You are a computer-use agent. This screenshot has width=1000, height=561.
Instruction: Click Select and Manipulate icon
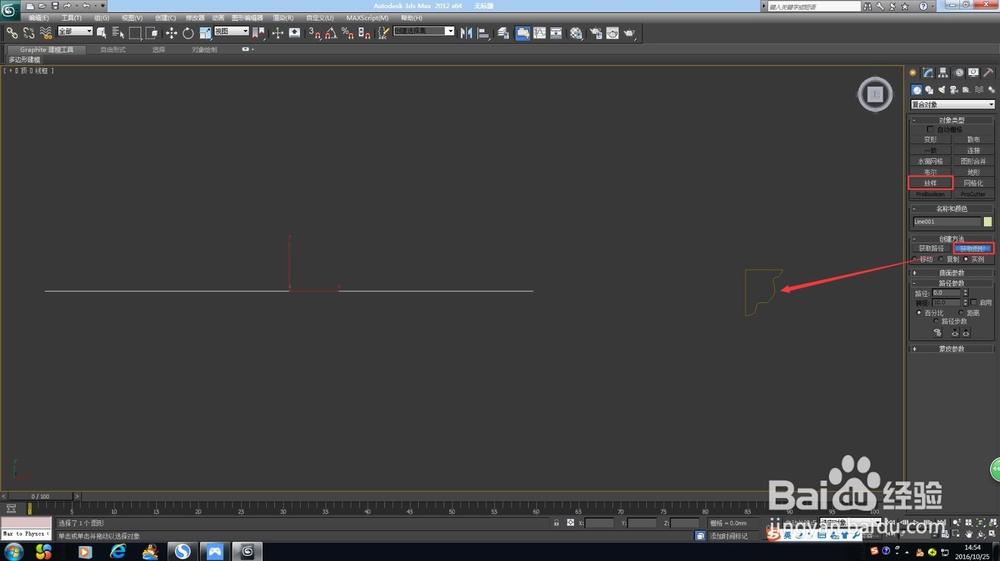(x=277, y=33)
